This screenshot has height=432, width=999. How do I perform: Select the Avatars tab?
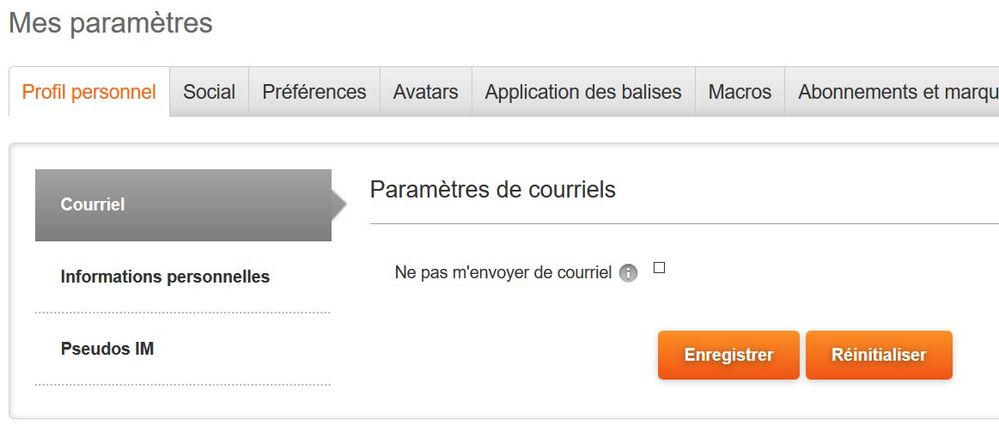(425, 92)
